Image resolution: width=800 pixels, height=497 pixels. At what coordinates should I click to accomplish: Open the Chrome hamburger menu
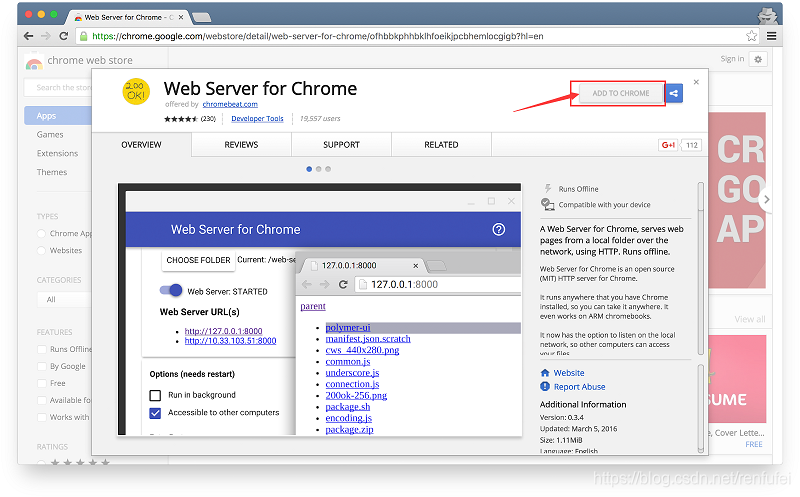tap(771, 36)
